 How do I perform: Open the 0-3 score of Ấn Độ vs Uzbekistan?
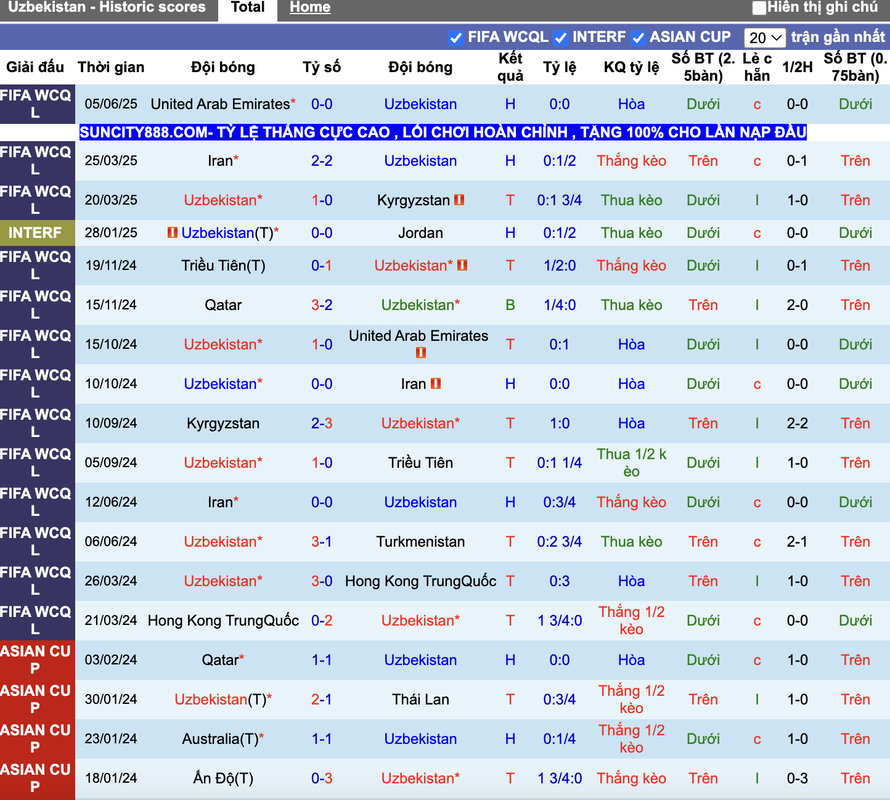pyautogui.click(x=322, y=778)
